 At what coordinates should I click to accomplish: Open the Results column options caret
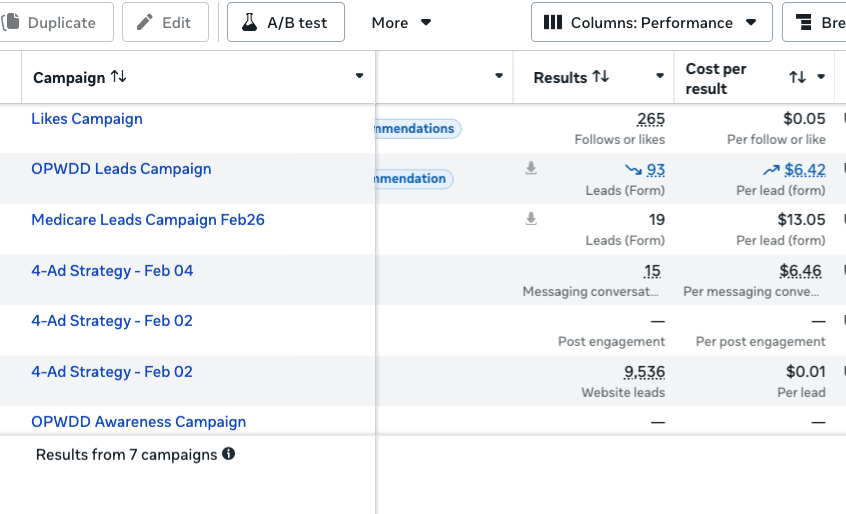coord(660,77)
